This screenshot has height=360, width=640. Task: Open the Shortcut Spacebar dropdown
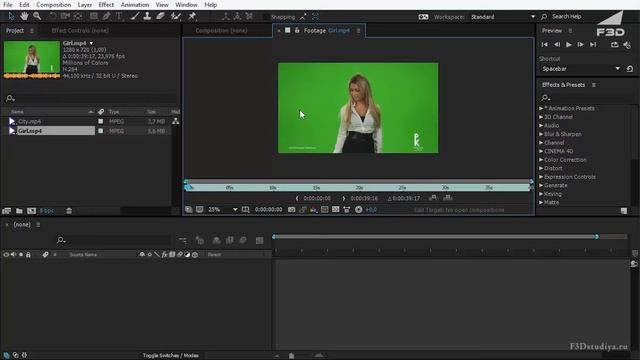pos(581,69)
